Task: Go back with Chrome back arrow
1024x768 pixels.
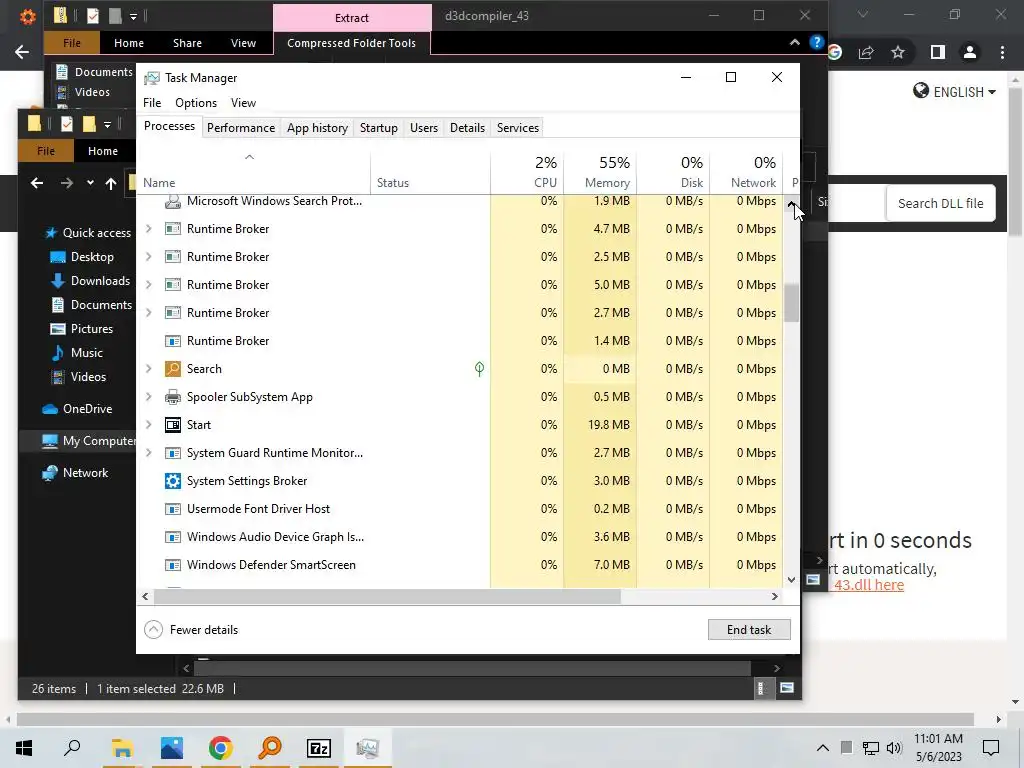Action: 22,52
